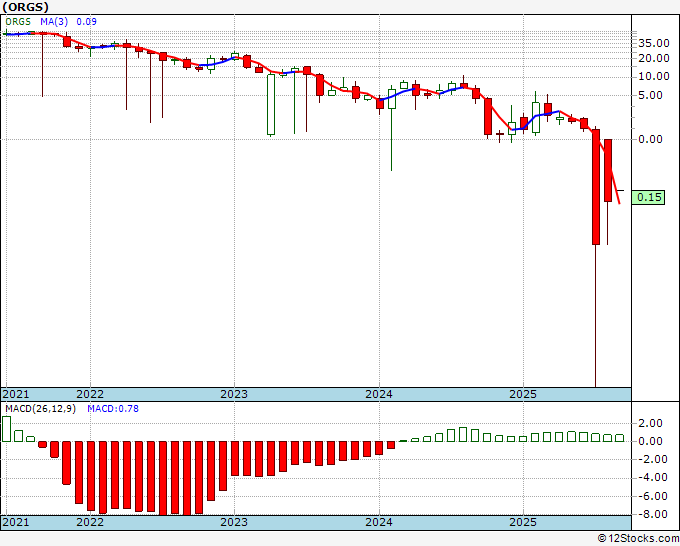Screen dimensions: 680x546
Task: Click the tallest red candlestick in 2025
Action: [596, 187]
